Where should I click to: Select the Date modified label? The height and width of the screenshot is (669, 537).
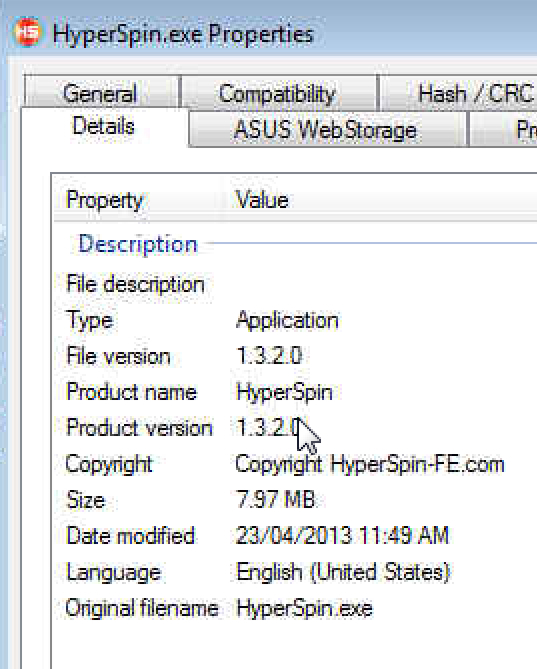tap(131, 535)
